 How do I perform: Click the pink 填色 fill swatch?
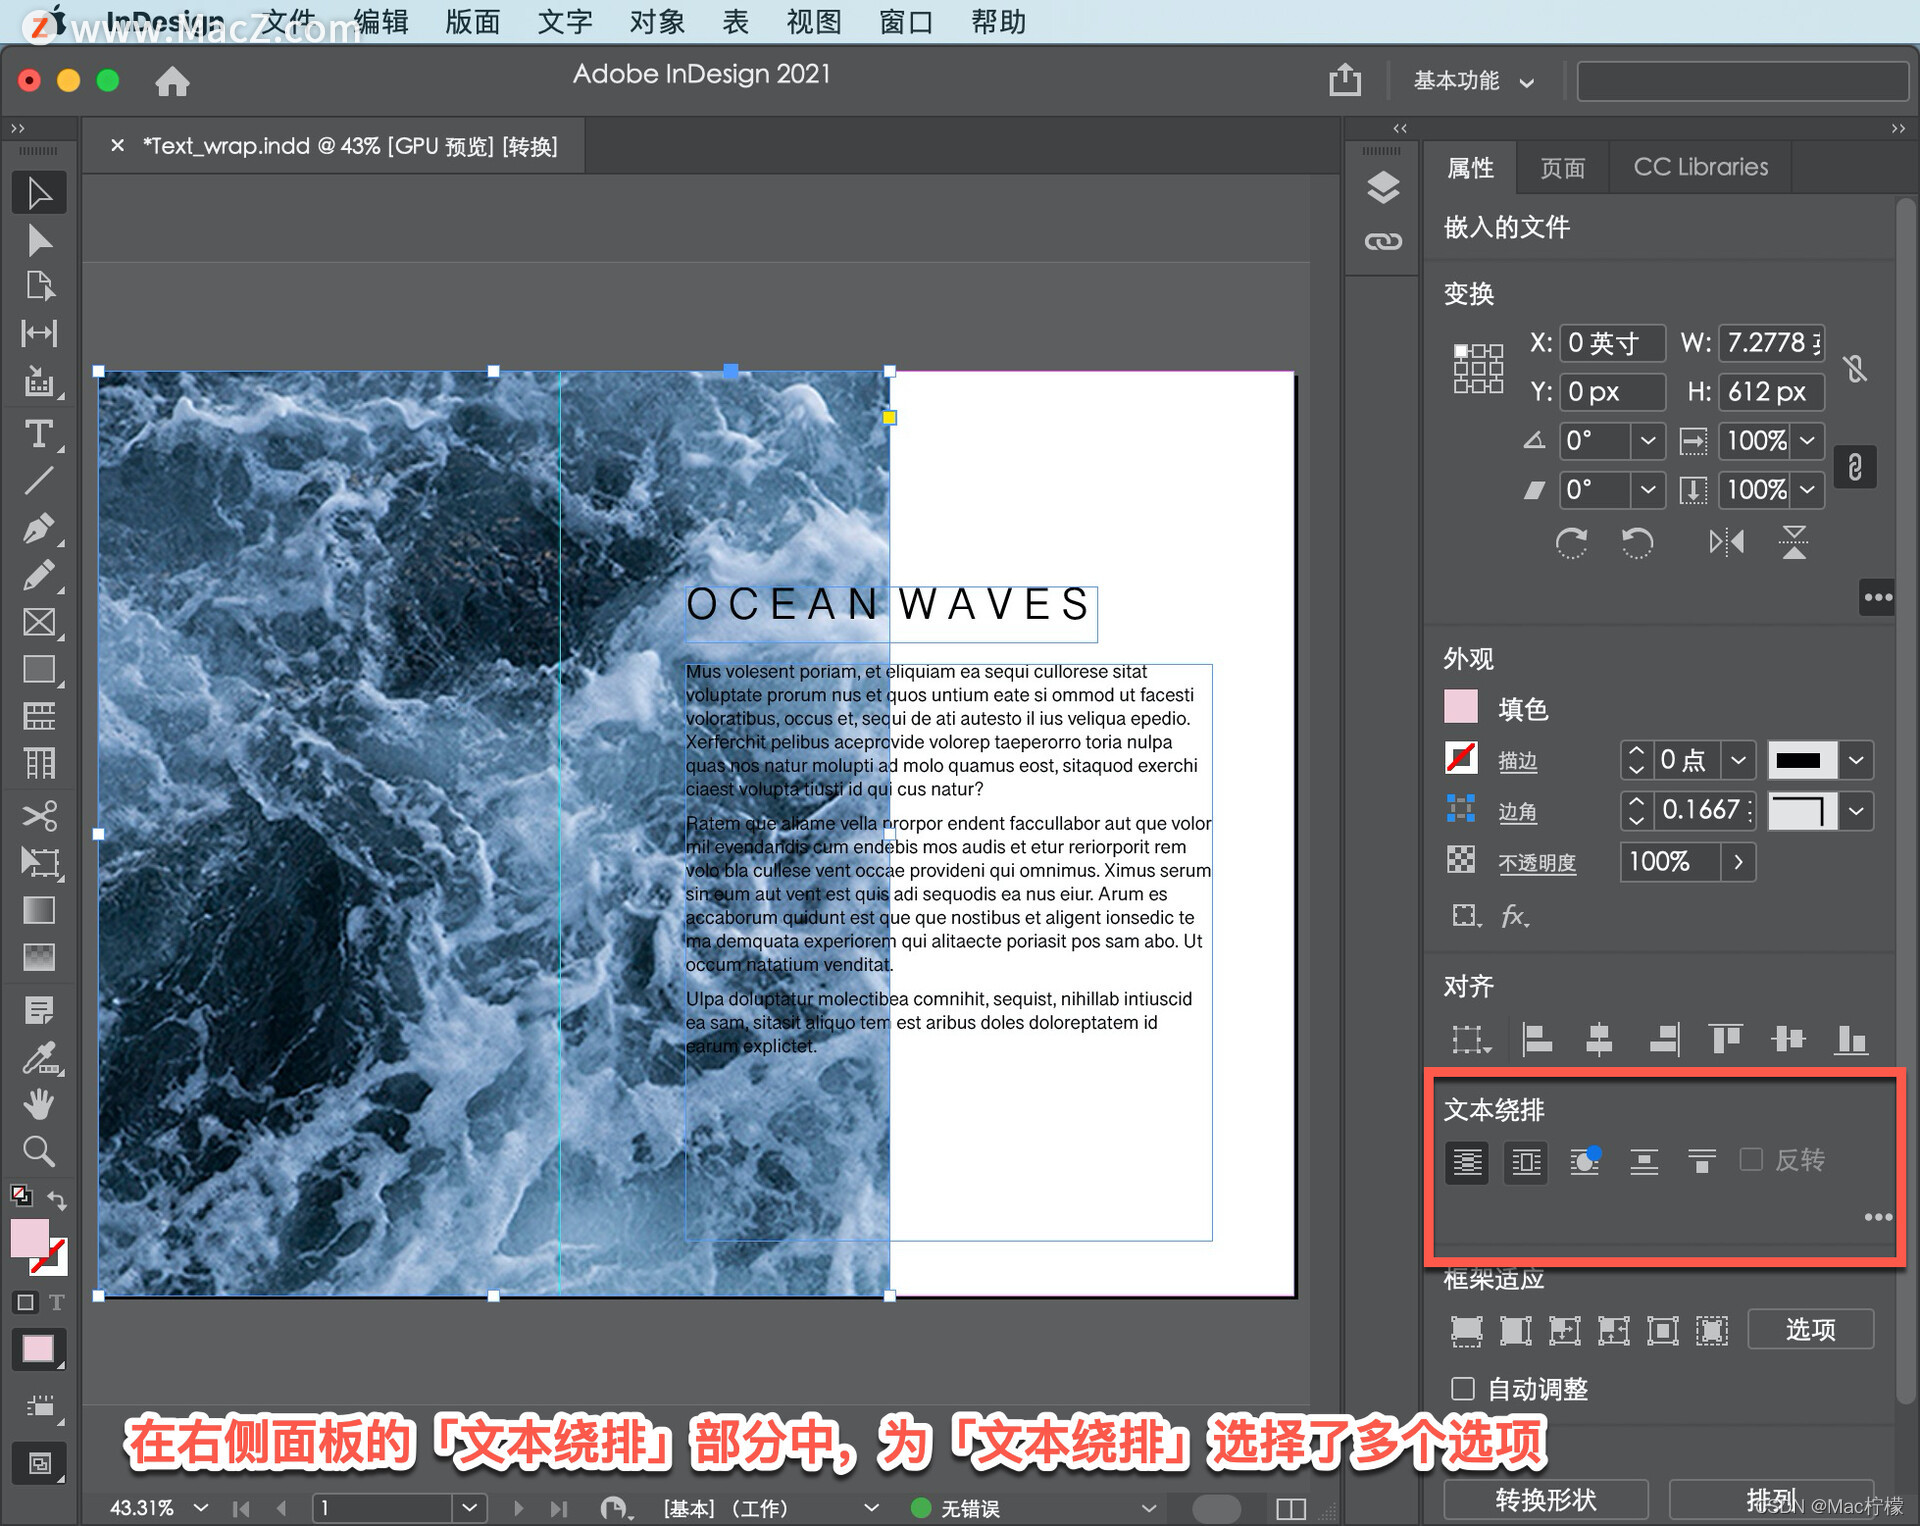point(1461,708)
